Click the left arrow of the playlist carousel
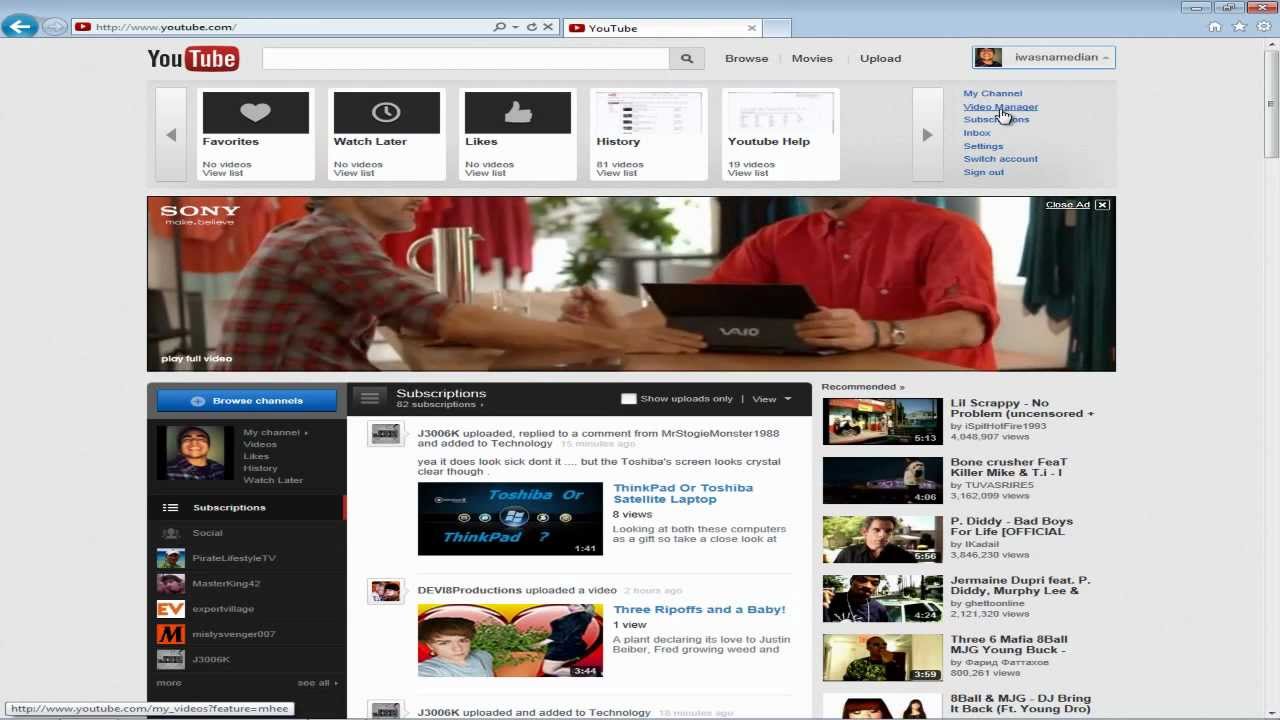The width and height of the screenshot is (1280, 720). (171, 135)
